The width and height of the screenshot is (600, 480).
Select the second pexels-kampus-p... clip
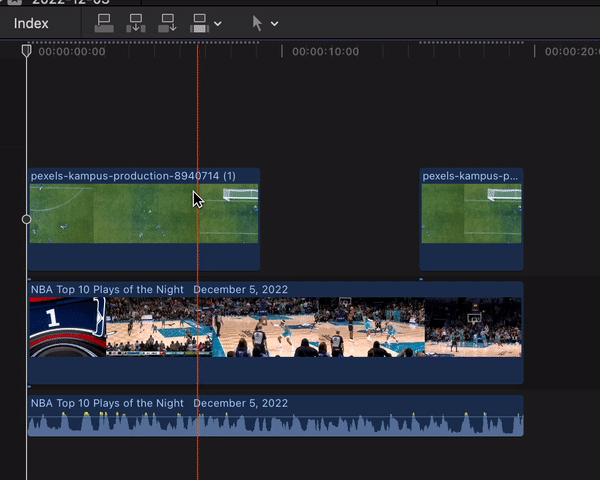tap(471, 219)
